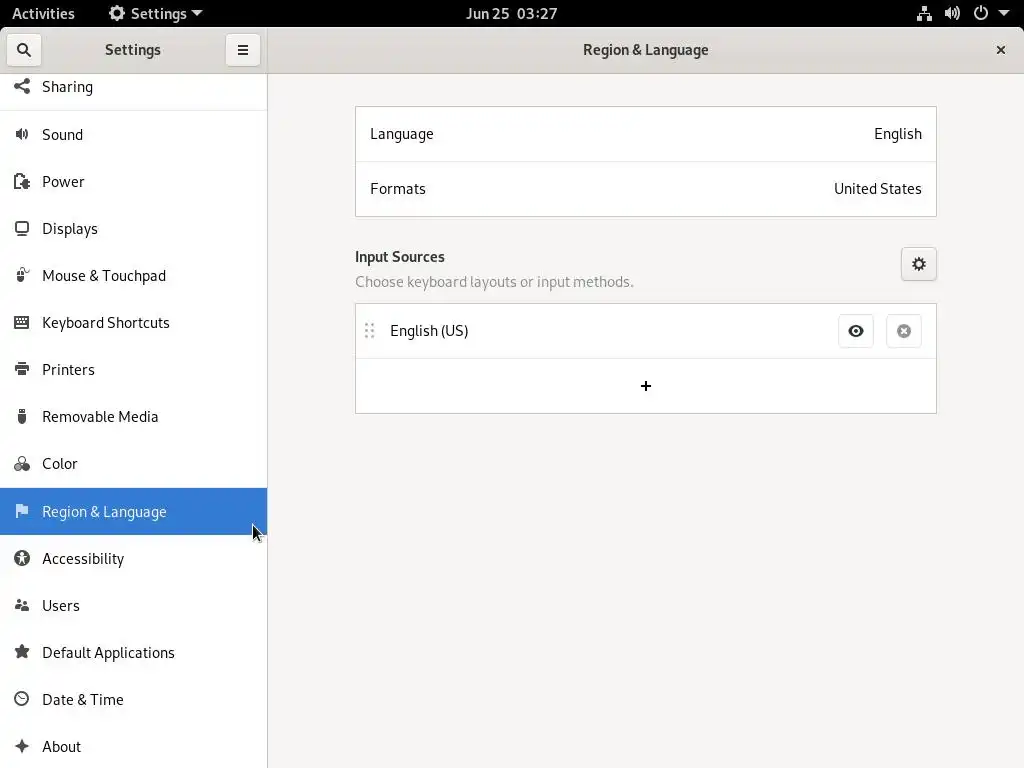This screenshot has width=1024, height=768.
Task: Select Mouse & Touchpad in sidebar
Action: pos(133,276)
